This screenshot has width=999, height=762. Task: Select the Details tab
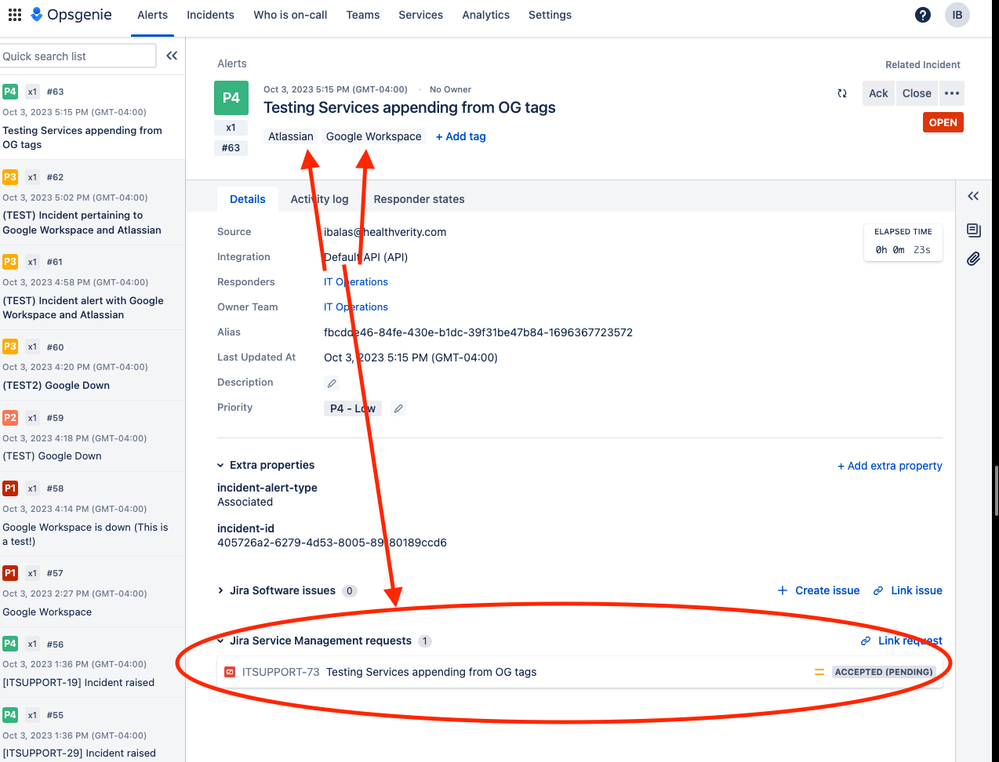(x=247, y=199)
